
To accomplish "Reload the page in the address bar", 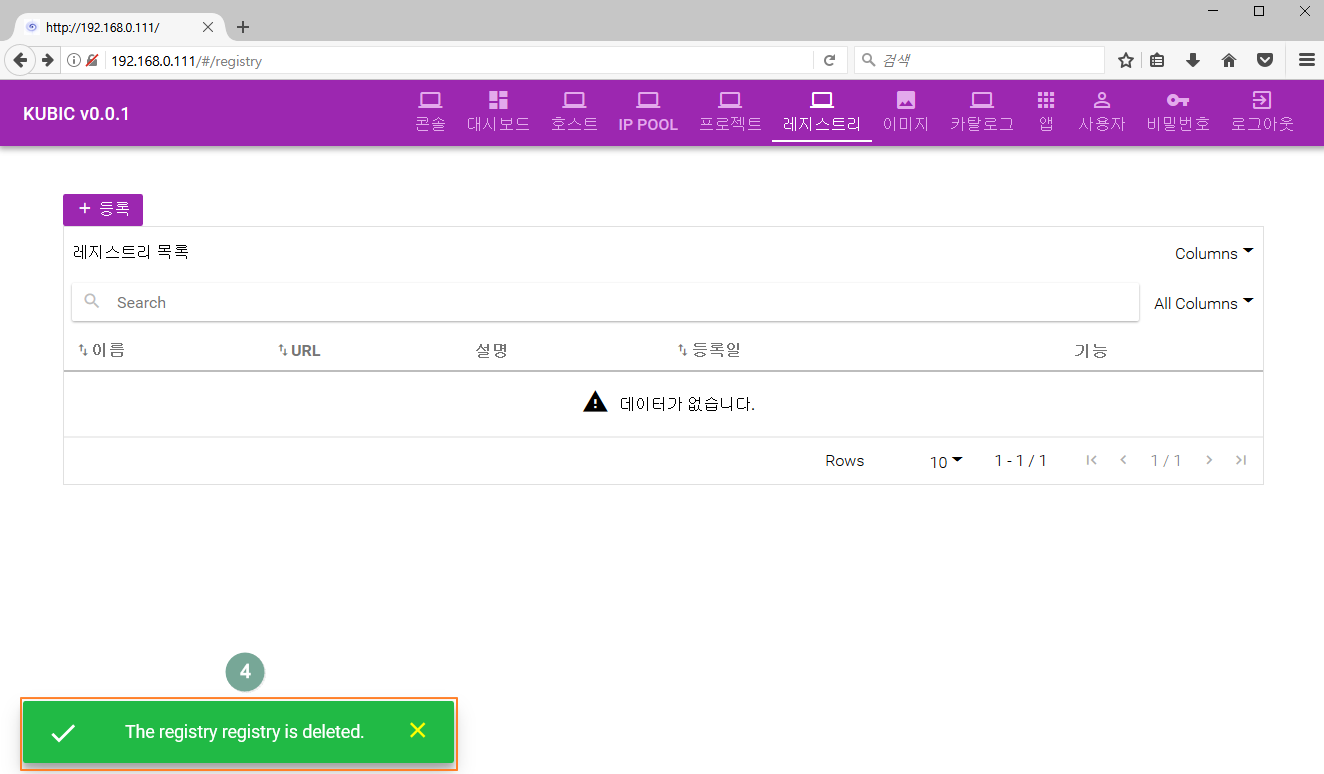I will (x=829, y=61).
